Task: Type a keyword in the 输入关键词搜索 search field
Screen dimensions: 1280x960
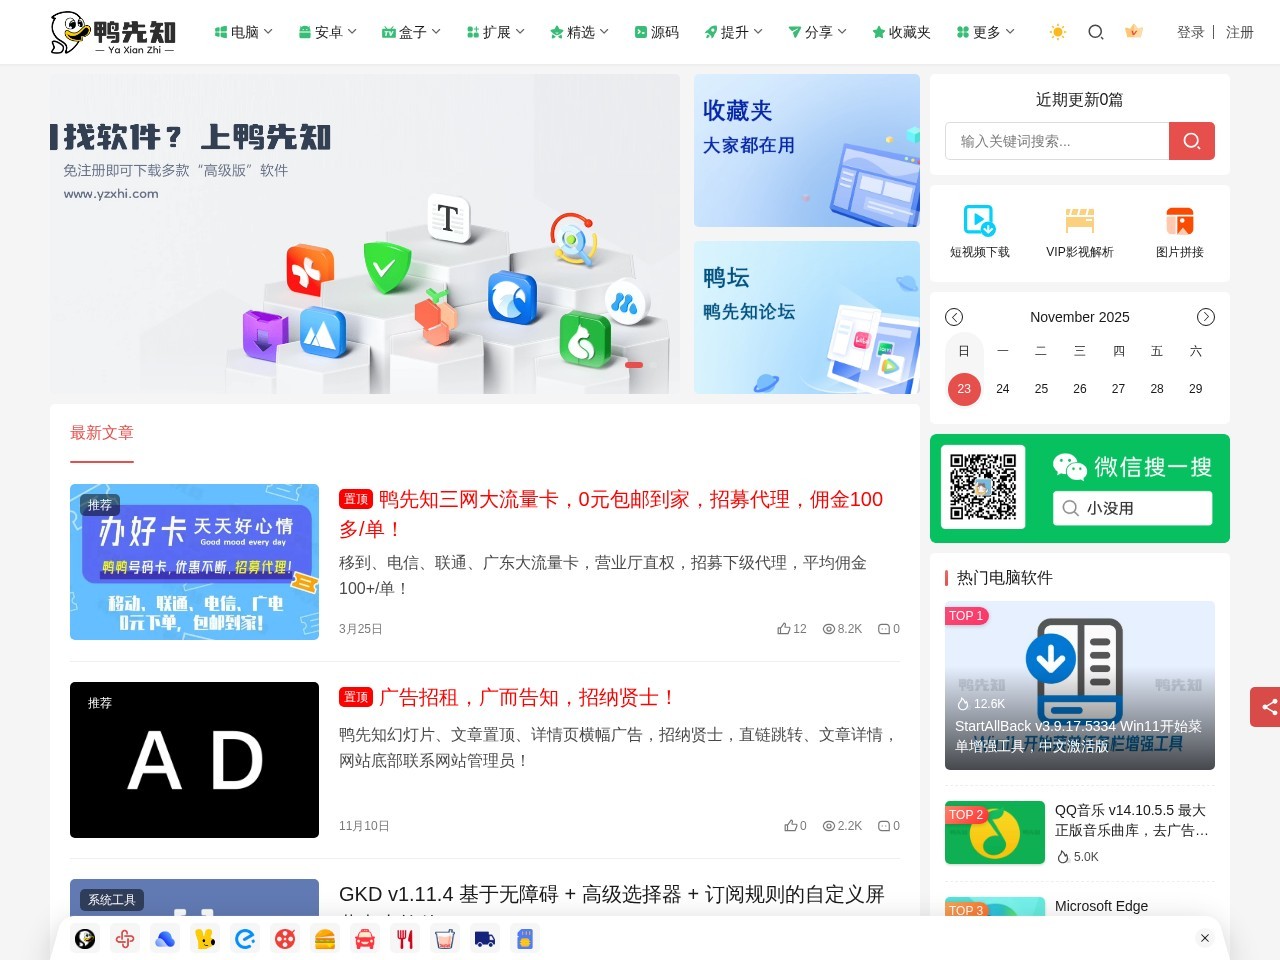Action: 1055,141
